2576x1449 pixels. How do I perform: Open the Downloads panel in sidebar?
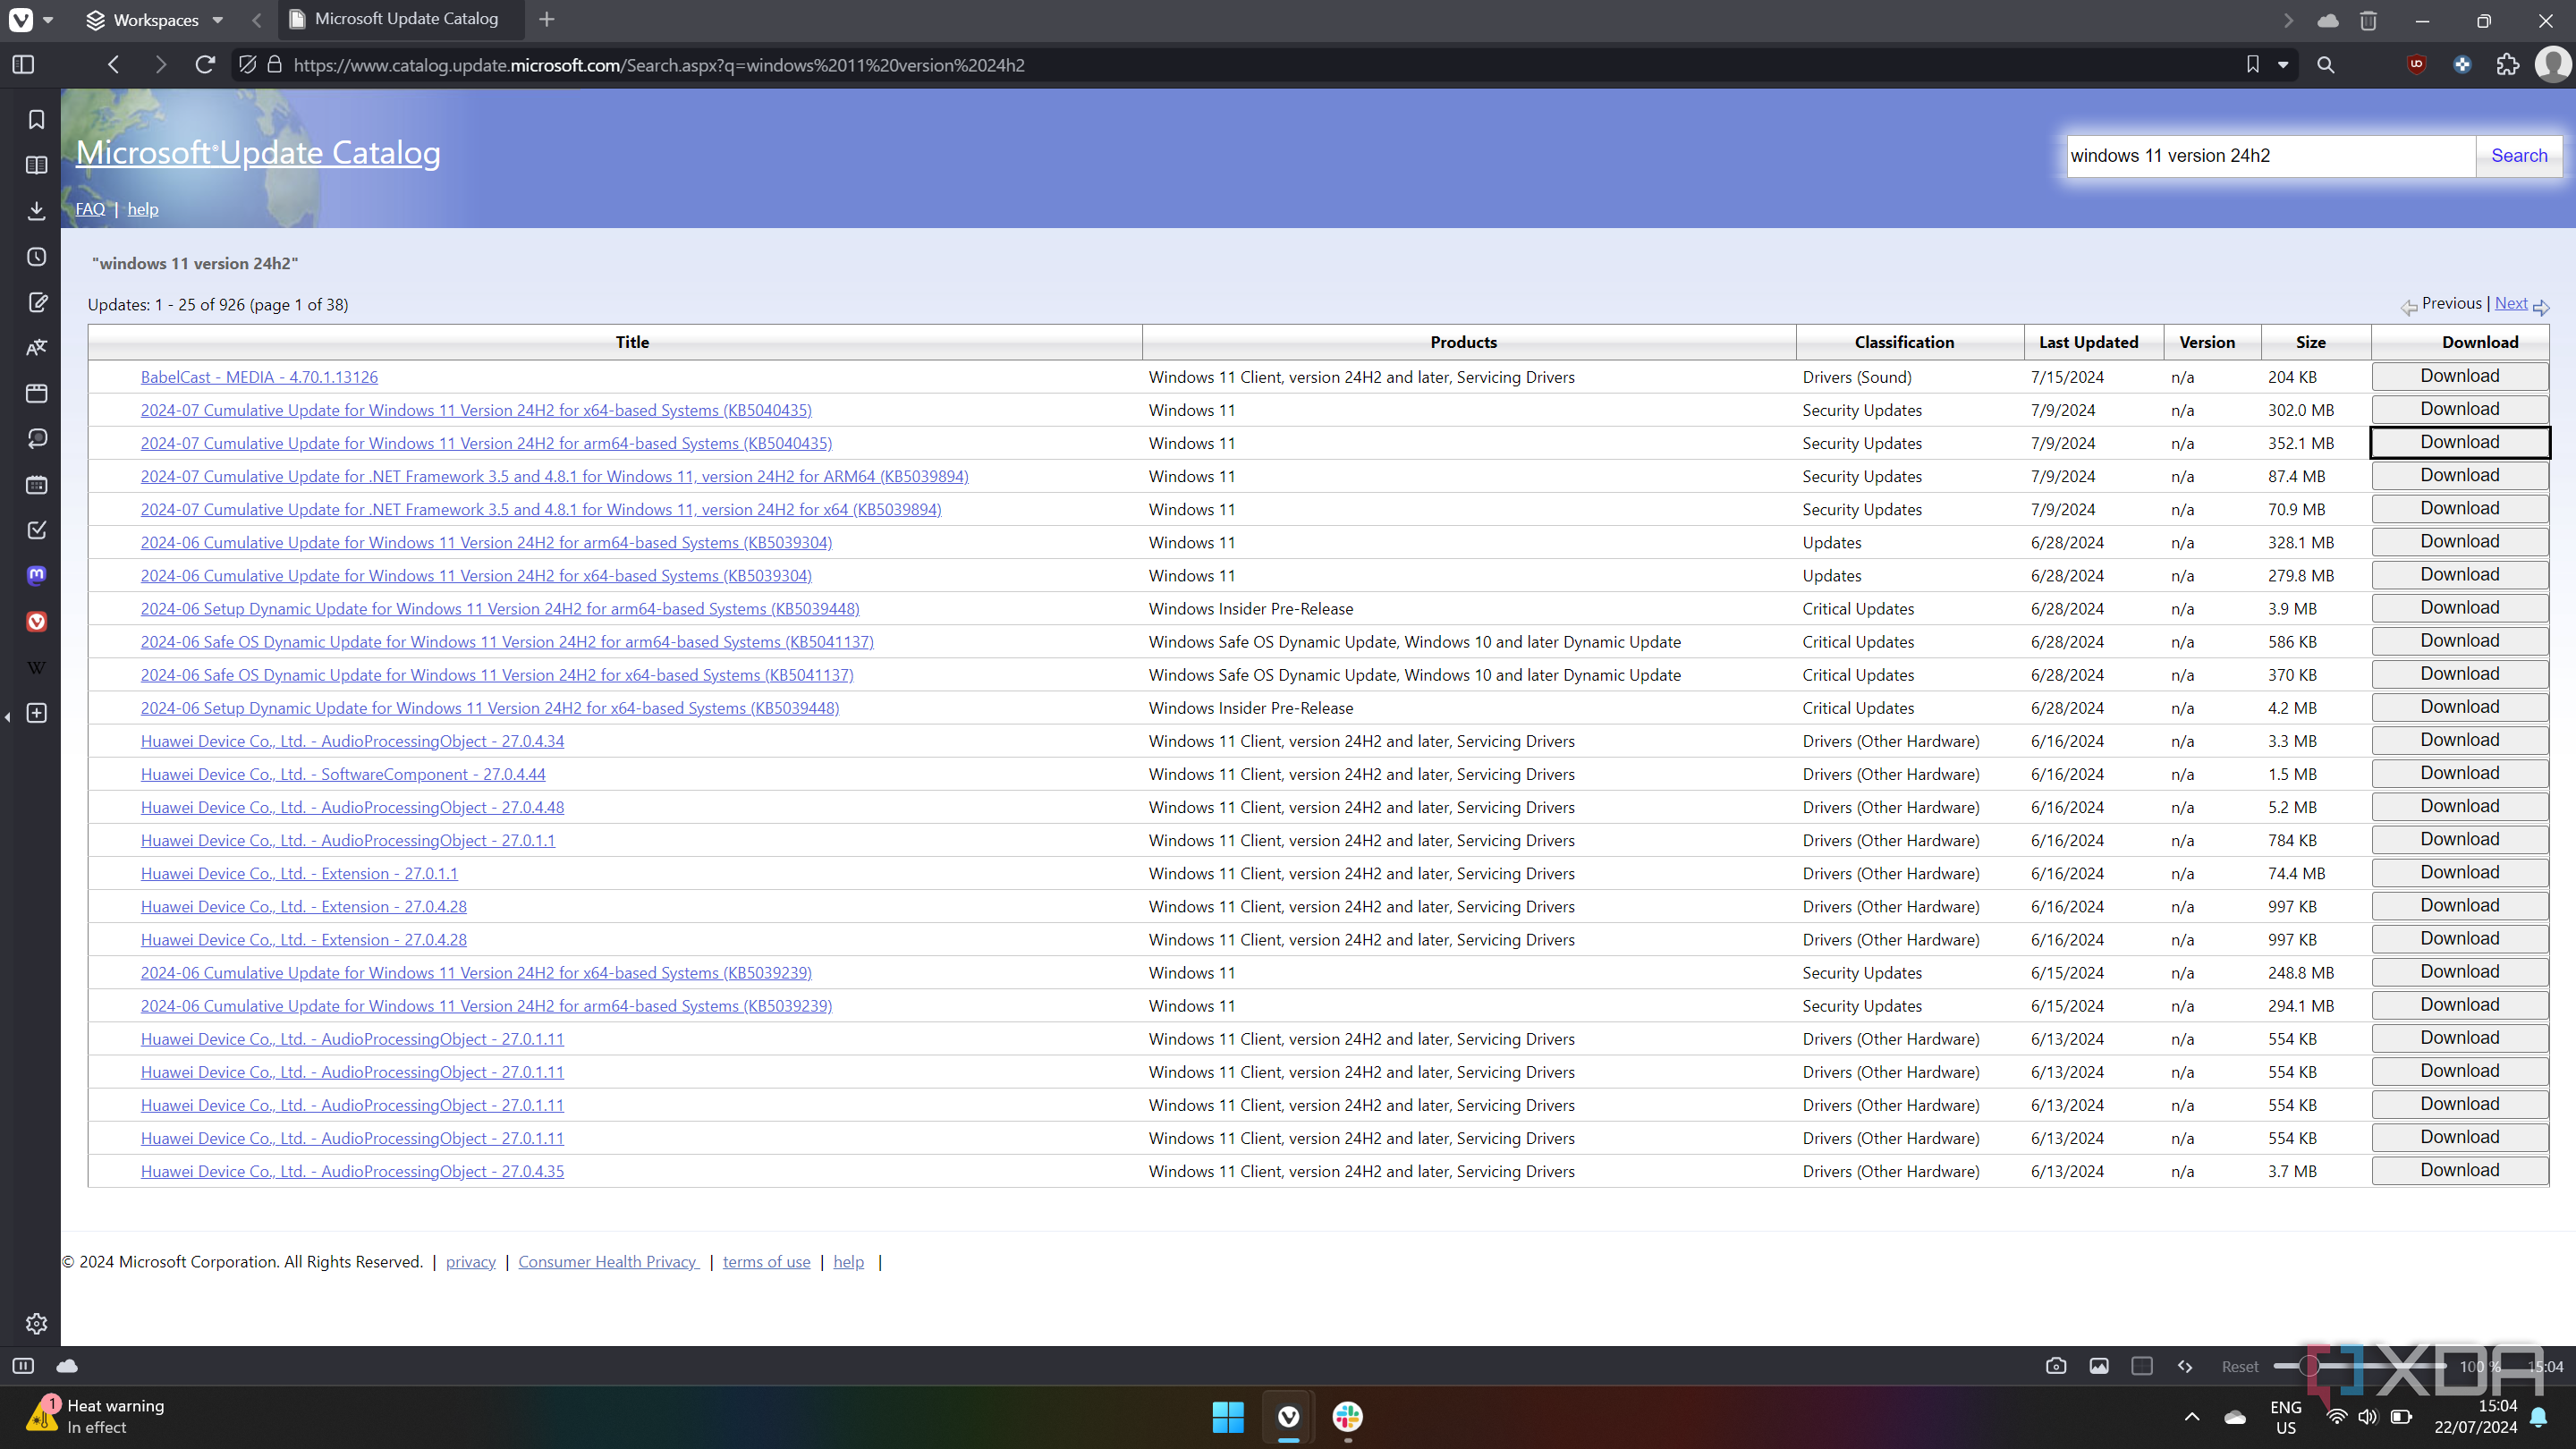pos(36,211)
